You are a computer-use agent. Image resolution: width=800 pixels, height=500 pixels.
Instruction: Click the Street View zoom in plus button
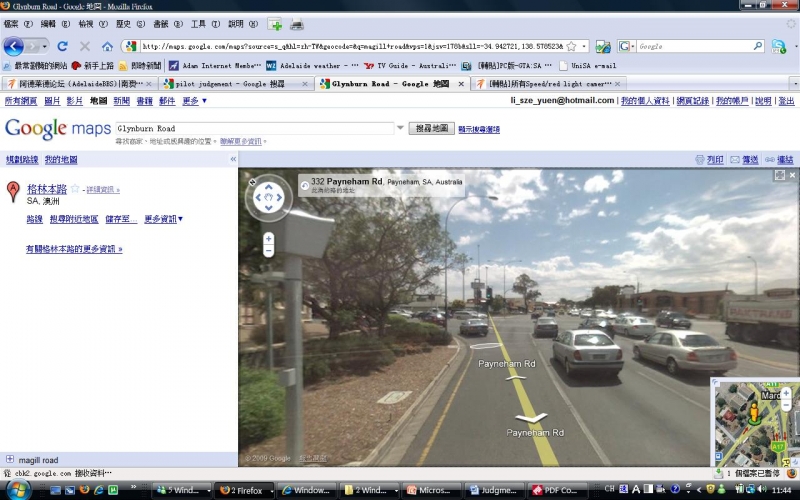click(x=268, y=239)
